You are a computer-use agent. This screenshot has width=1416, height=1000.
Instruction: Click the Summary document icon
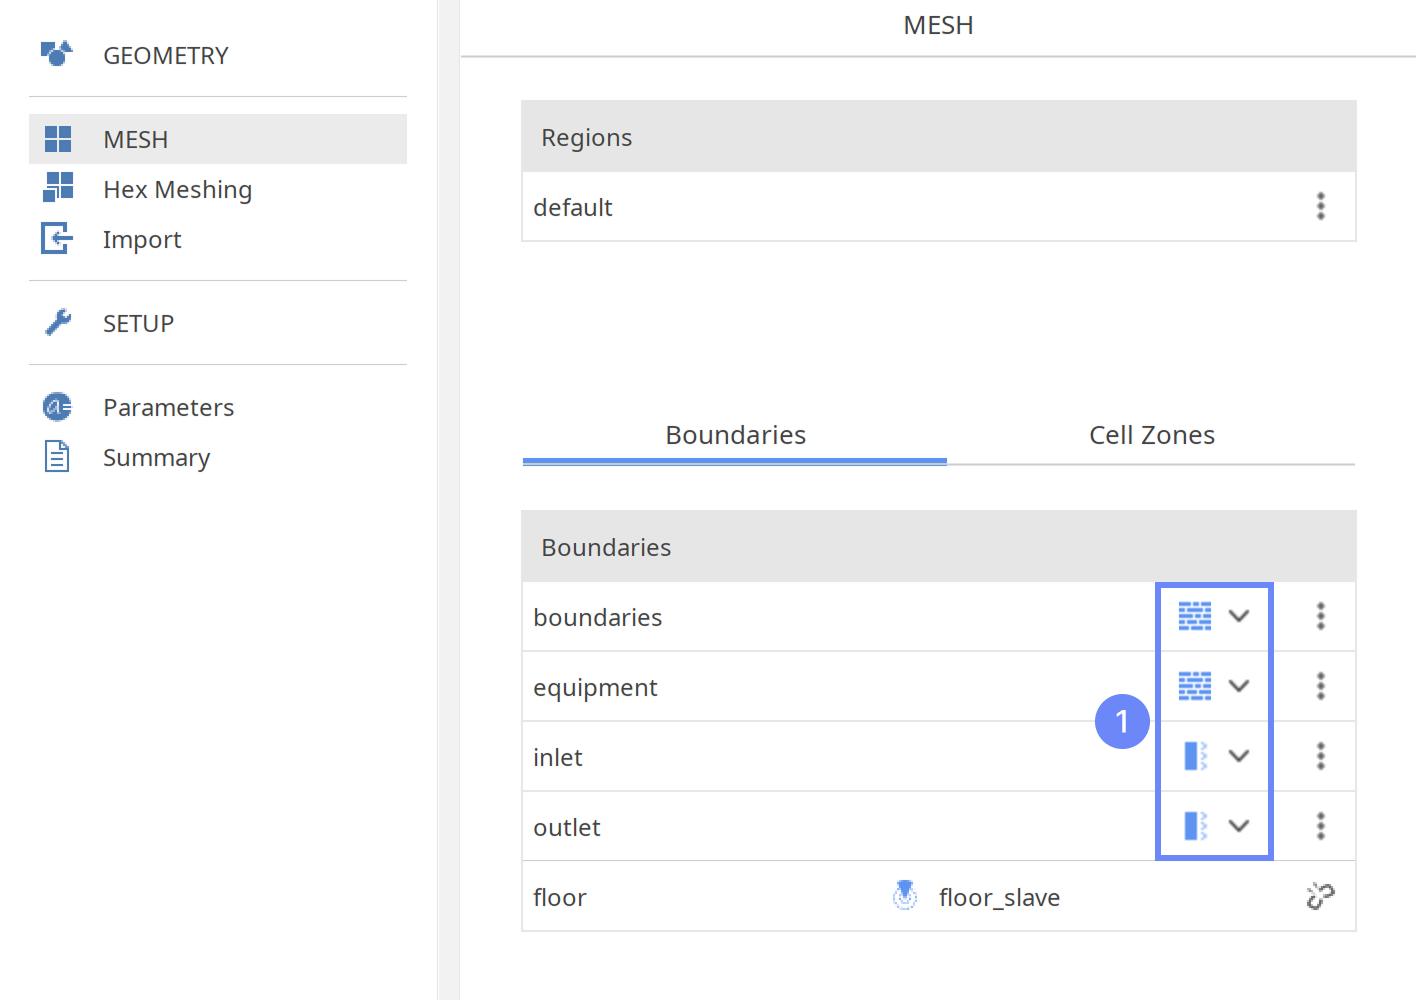pyautogui.click(x=57, y=456)
